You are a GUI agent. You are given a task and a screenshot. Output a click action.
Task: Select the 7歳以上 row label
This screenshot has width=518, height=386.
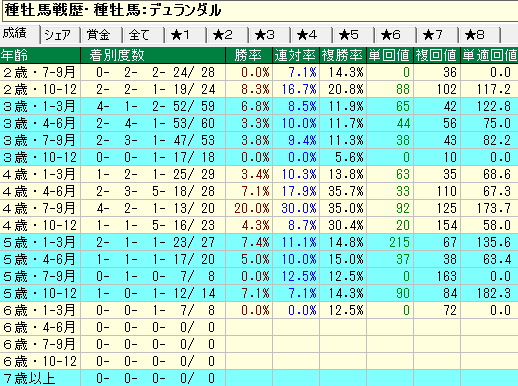[40, 378]
